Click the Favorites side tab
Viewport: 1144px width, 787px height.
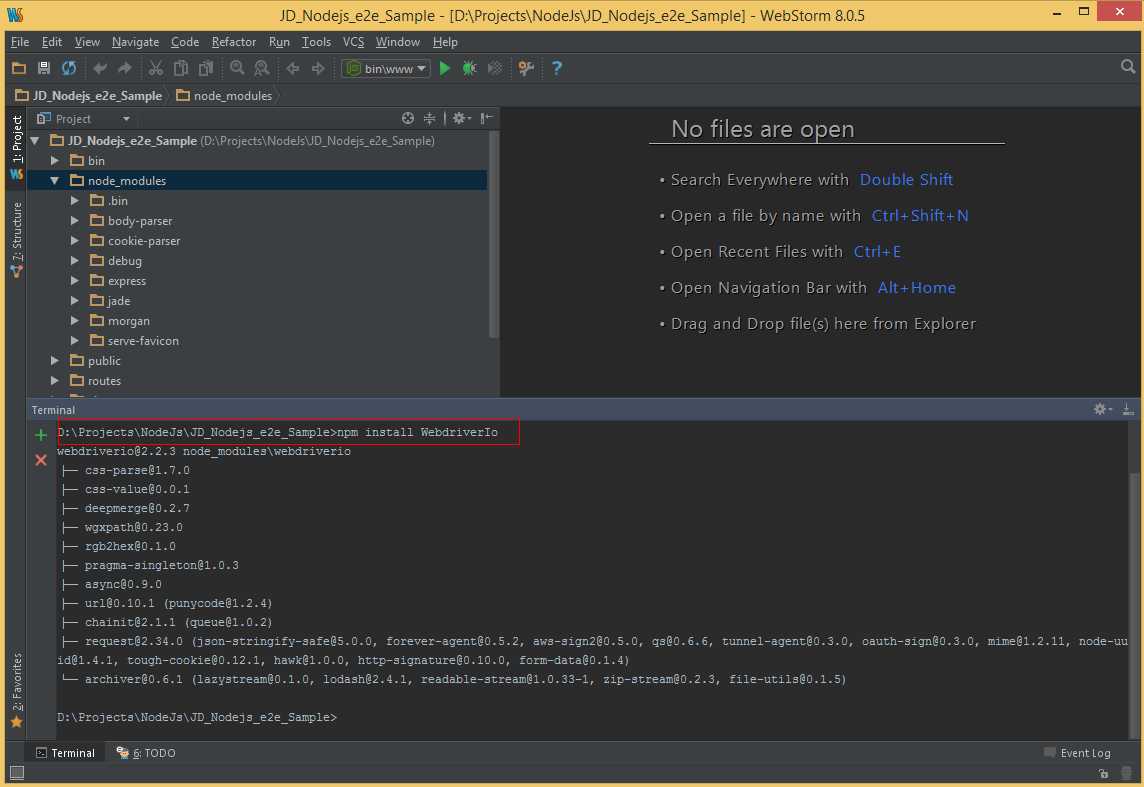pyautogui.click(x=16, y=690)
